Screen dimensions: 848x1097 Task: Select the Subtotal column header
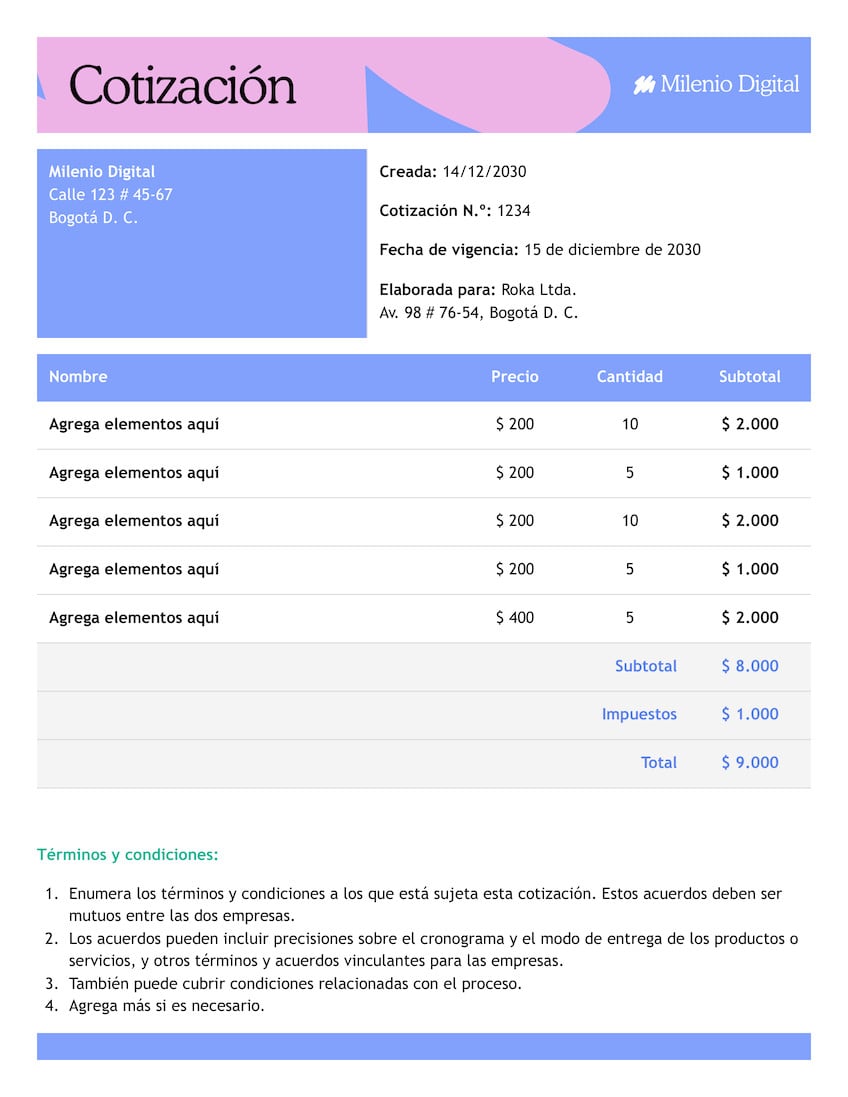click(x=750, y=377)
